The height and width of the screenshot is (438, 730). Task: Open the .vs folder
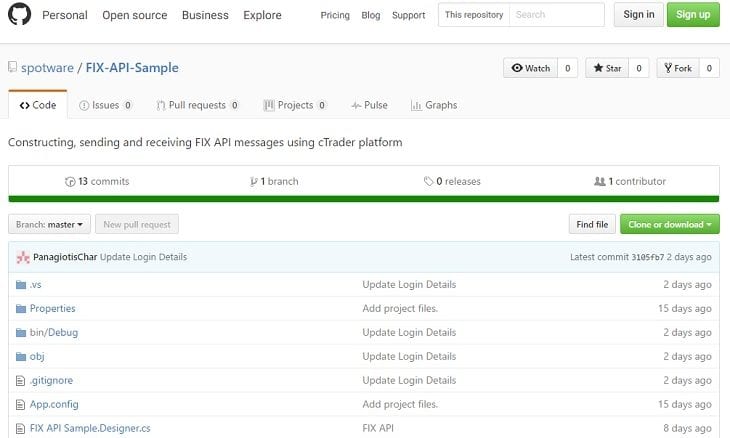click(35, 285)
